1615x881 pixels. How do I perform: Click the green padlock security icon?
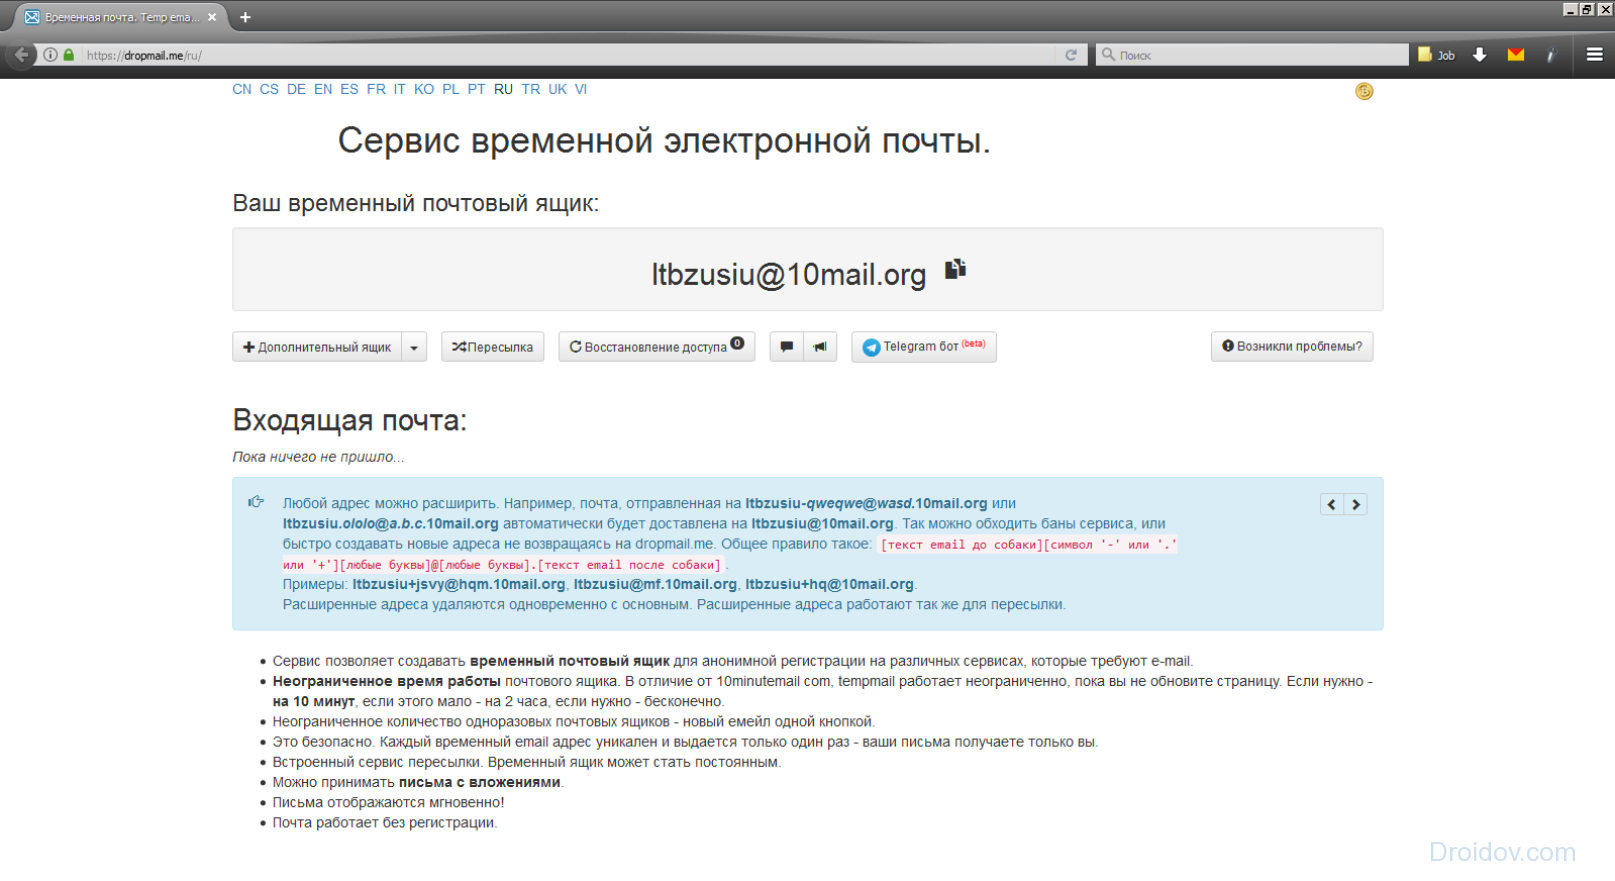(x=68, y=55)
